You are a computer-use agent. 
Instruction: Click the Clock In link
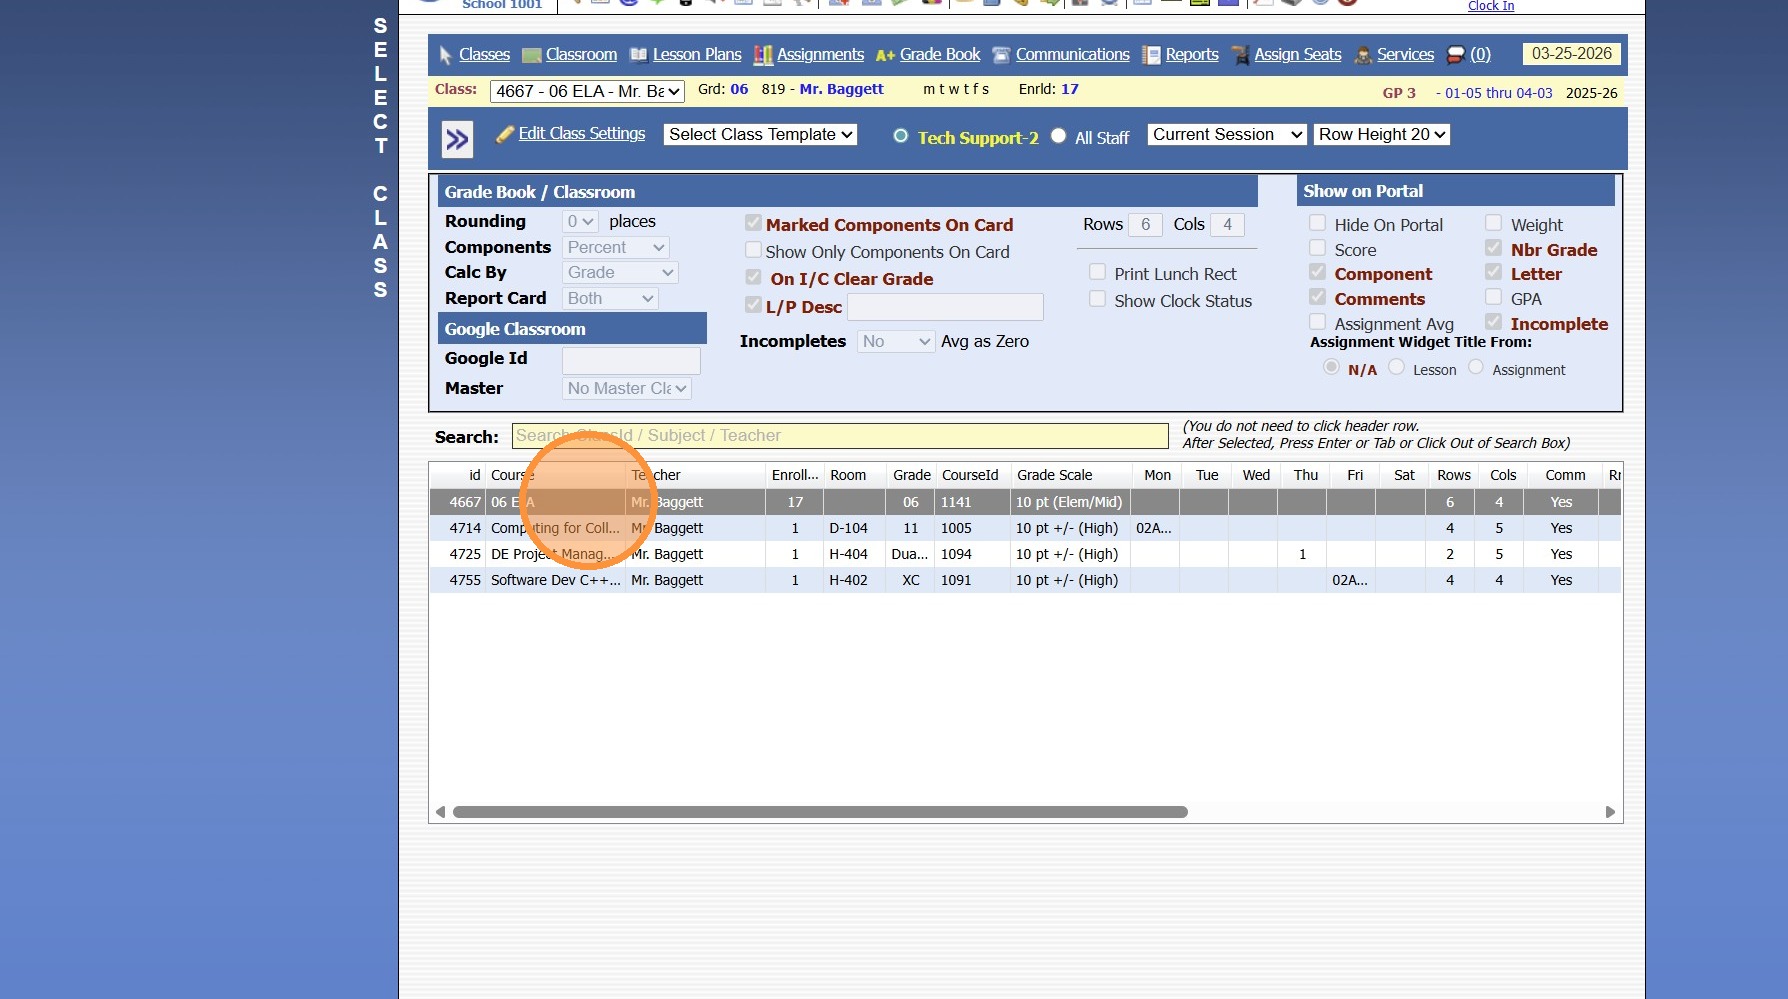coord(1490,6)
